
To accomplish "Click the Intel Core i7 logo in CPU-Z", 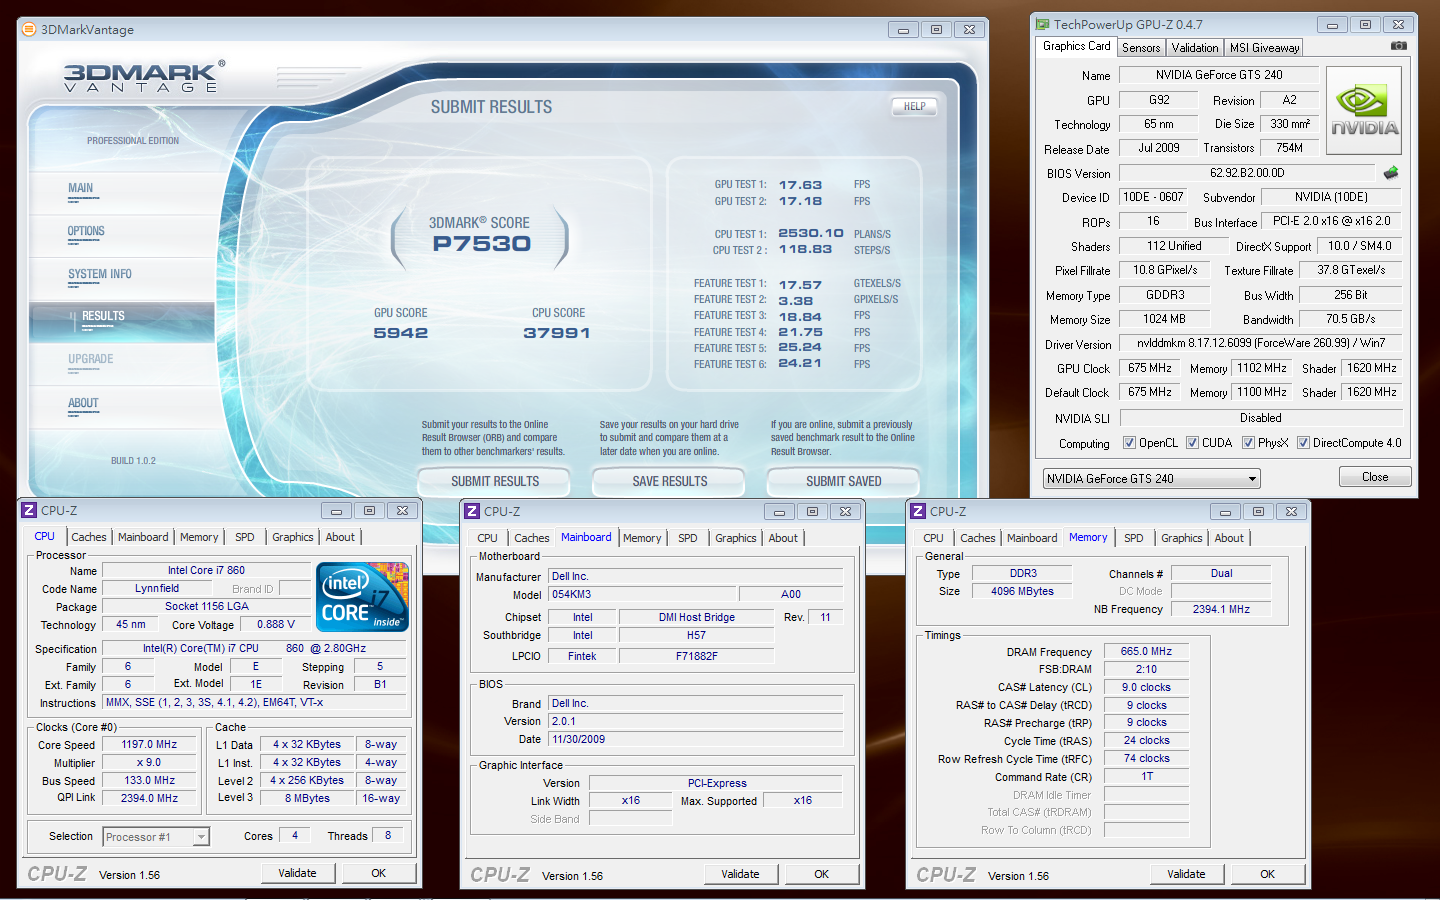I will click(362, 597).
